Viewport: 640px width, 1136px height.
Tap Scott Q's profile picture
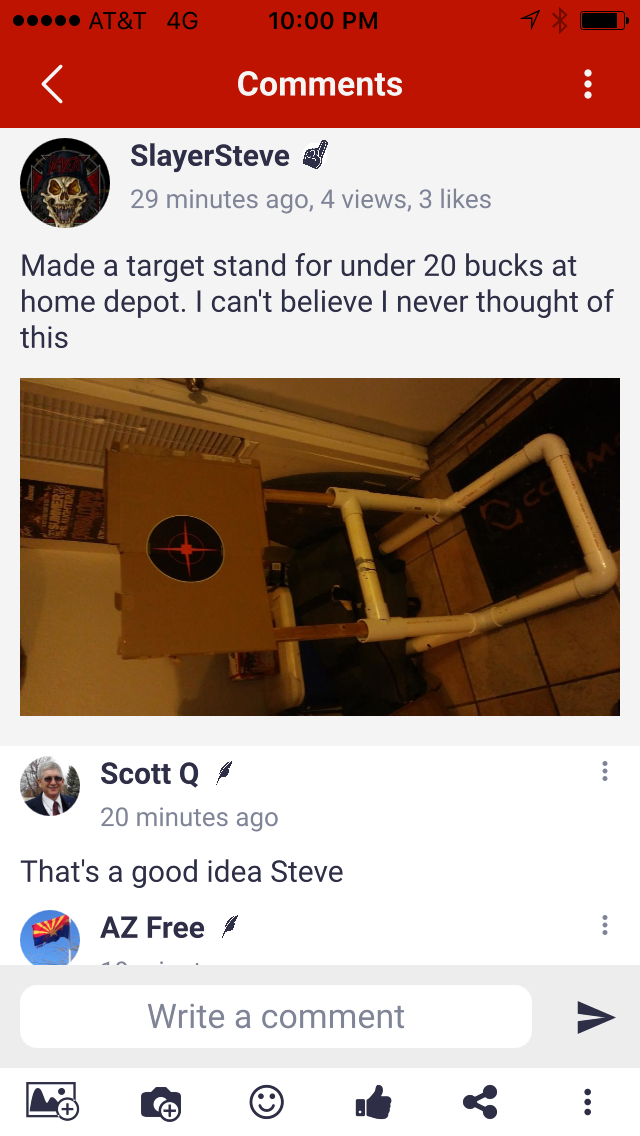click(x=50, y=787)
